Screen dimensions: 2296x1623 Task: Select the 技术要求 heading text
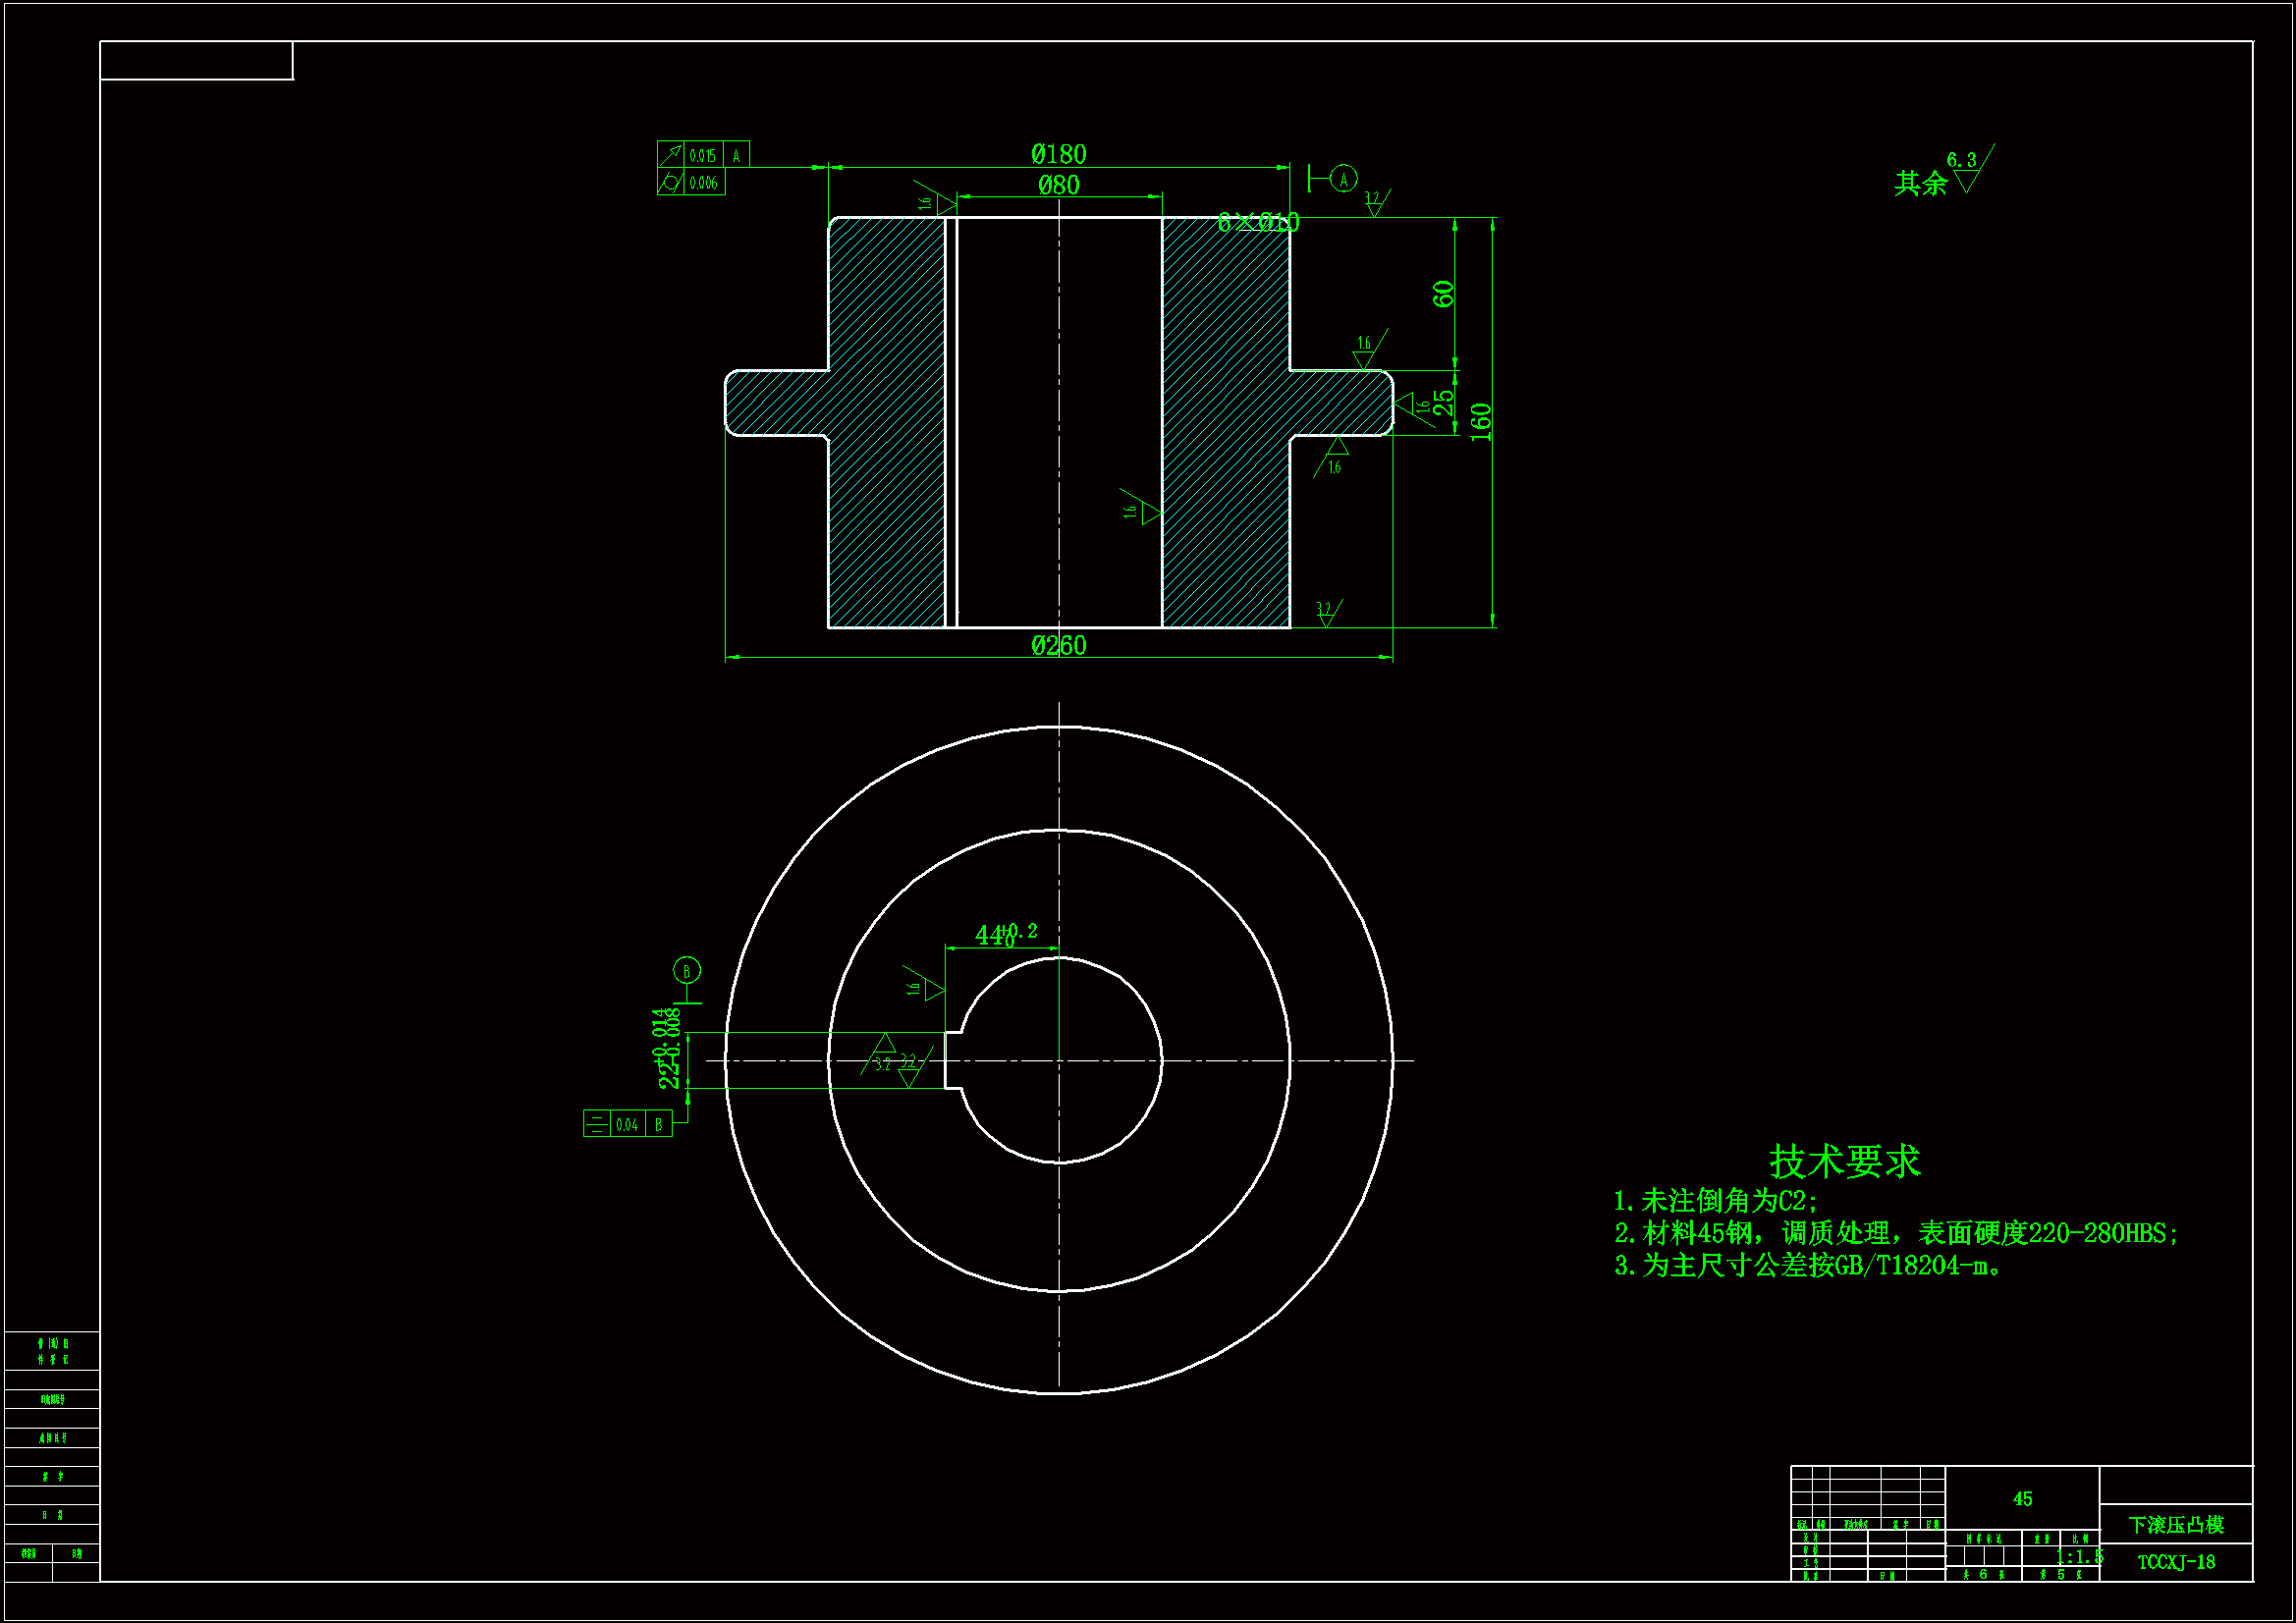pyautogui.click(x=1844, y=1162)
